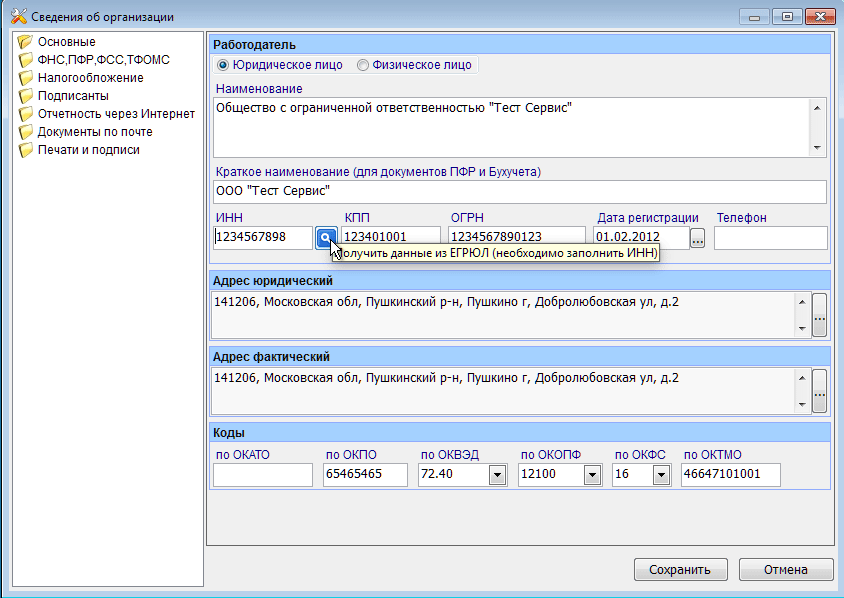
Task: Click the по ОКПО field
Action: tap(365, 475)
